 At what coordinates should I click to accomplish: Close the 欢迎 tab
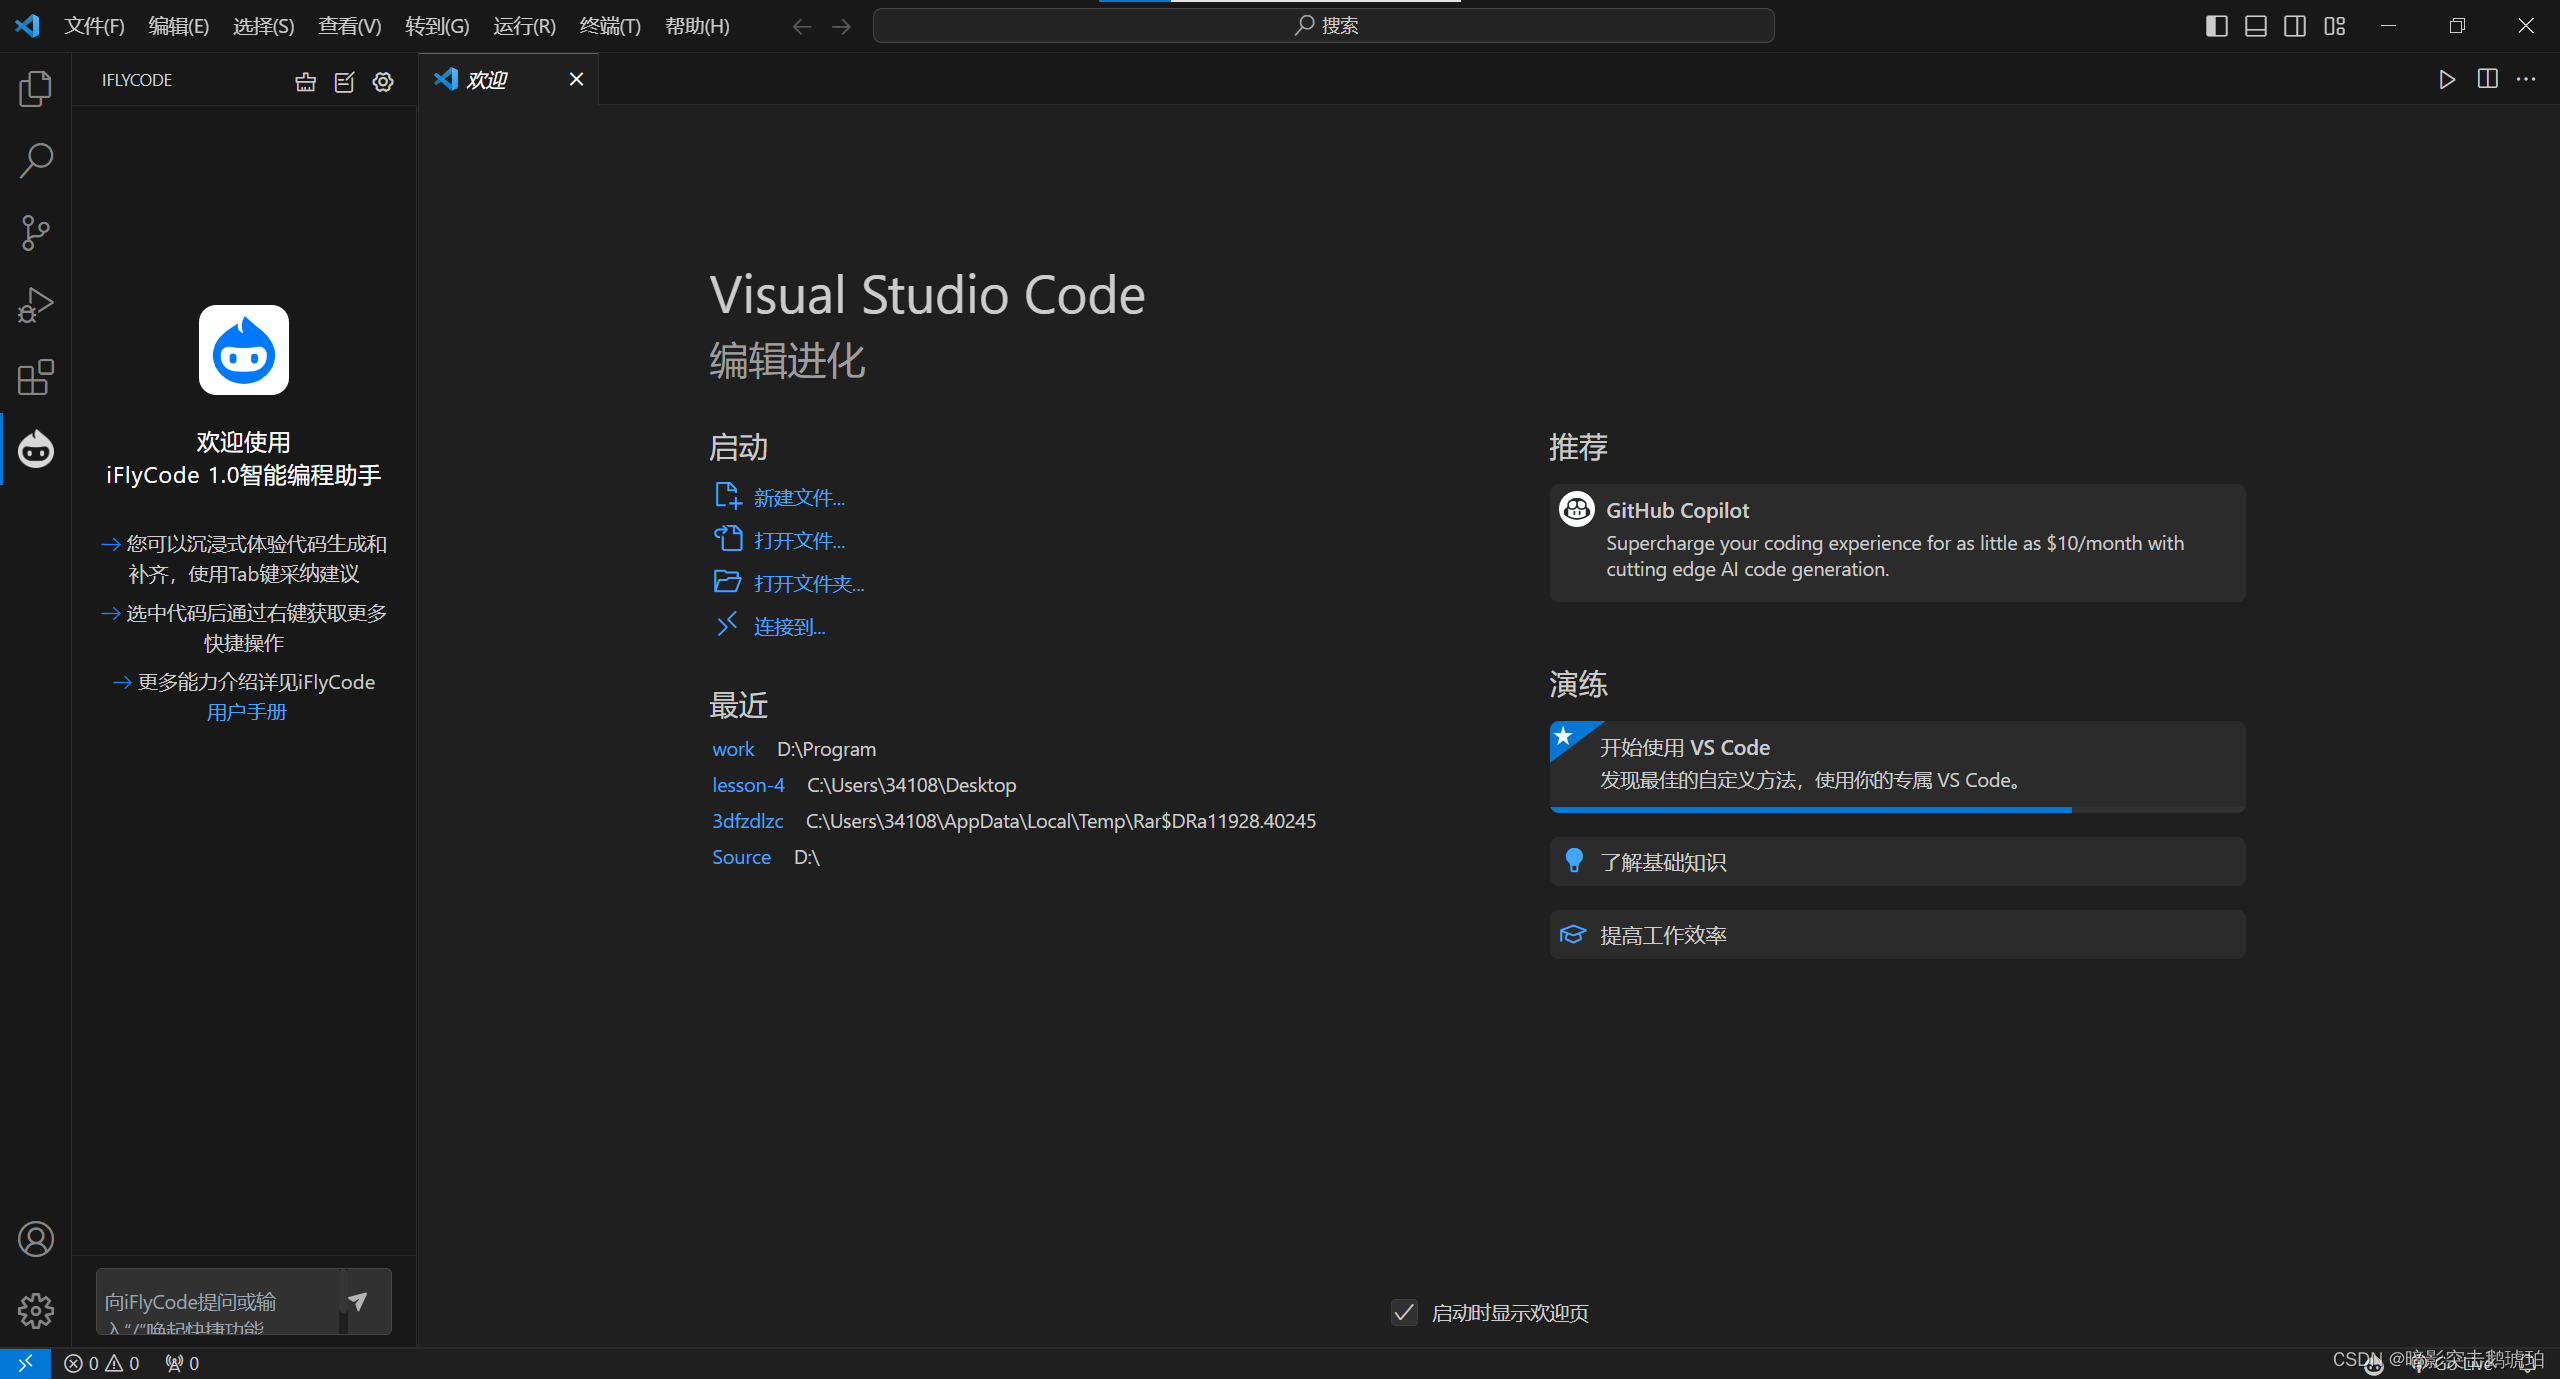(576, 79)
